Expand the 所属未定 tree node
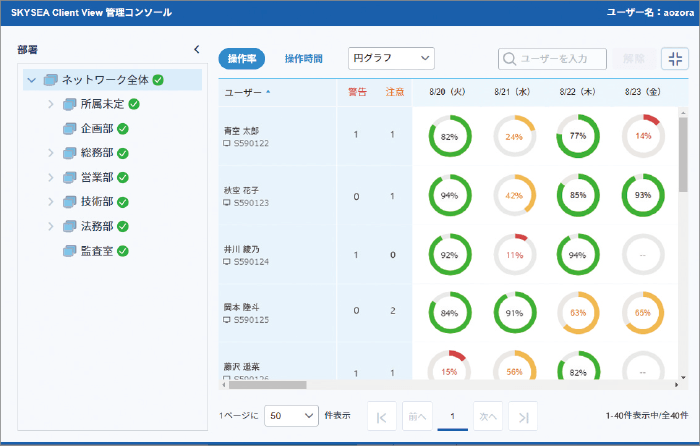This screenshot has height=446, width=700. pos(51,104)
